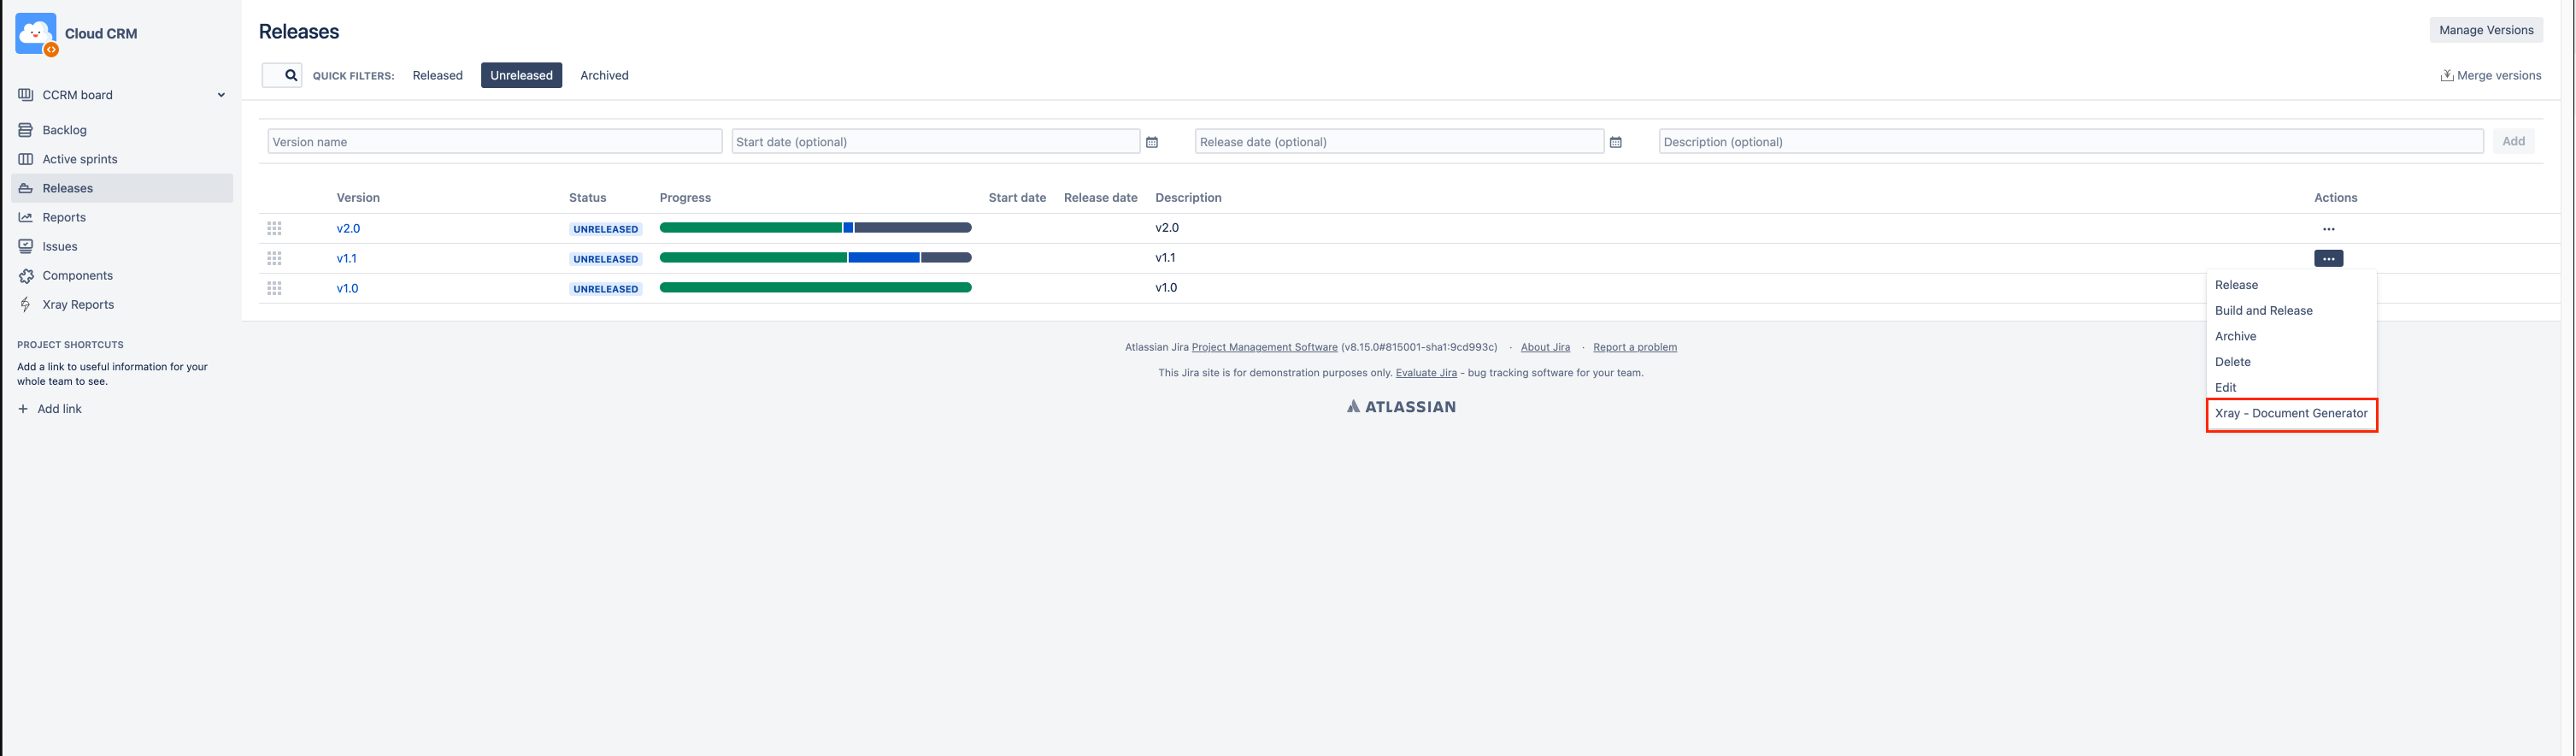The width and height of the screenshot is (2576, 756).
Task: Select Edit in the version menu
Action: click(x=2292, y=388)
